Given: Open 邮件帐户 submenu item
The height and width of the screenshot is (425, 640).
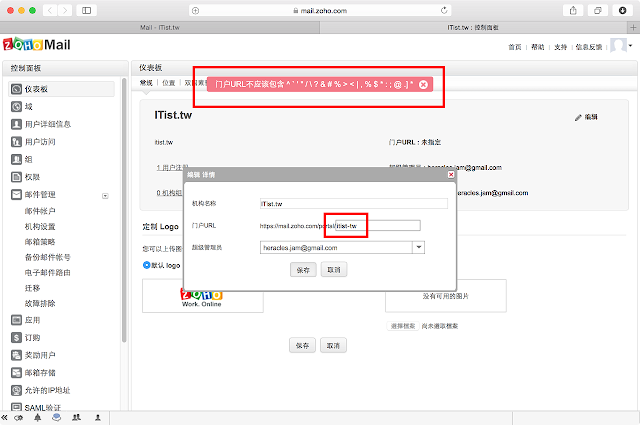Looking at the screenshot, I should click(40, 211).
